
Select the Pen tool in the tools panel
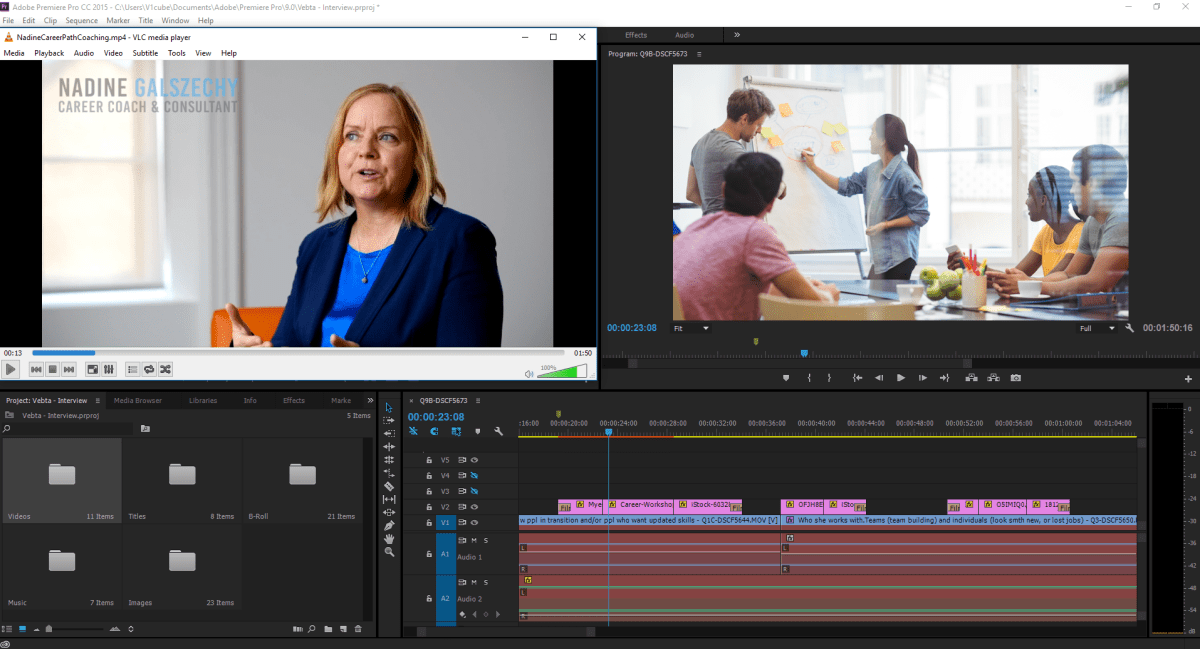(389, 525)
